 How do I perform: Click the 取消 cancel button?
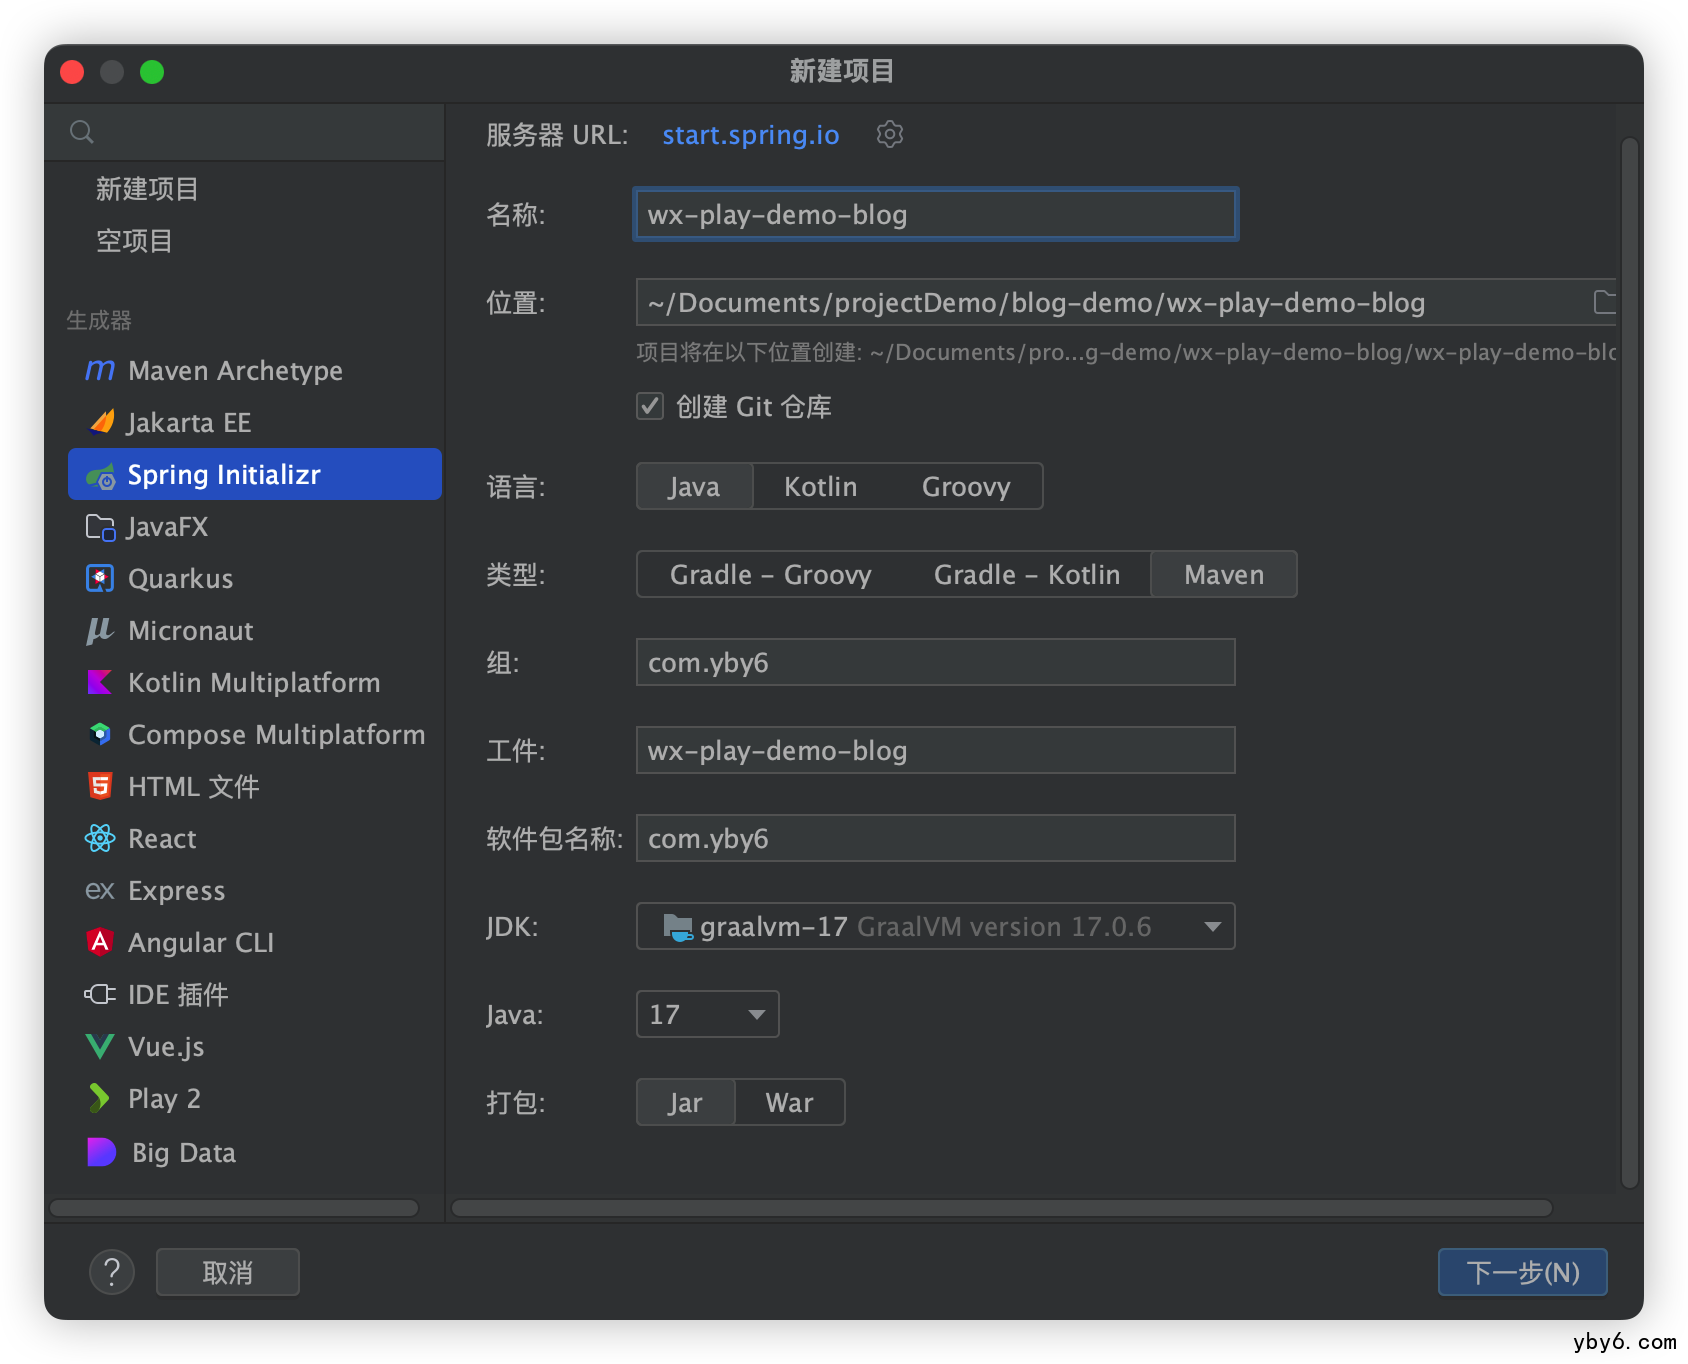coord(228,1272)
